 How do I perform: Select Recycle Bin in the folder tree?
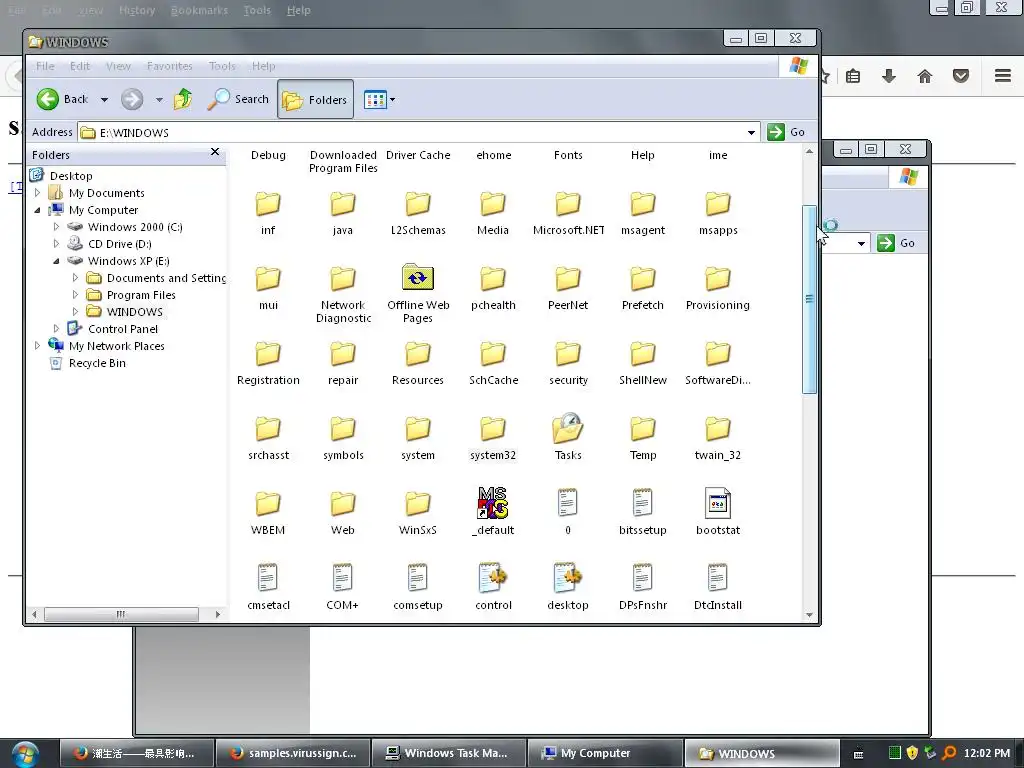(97, 362)
